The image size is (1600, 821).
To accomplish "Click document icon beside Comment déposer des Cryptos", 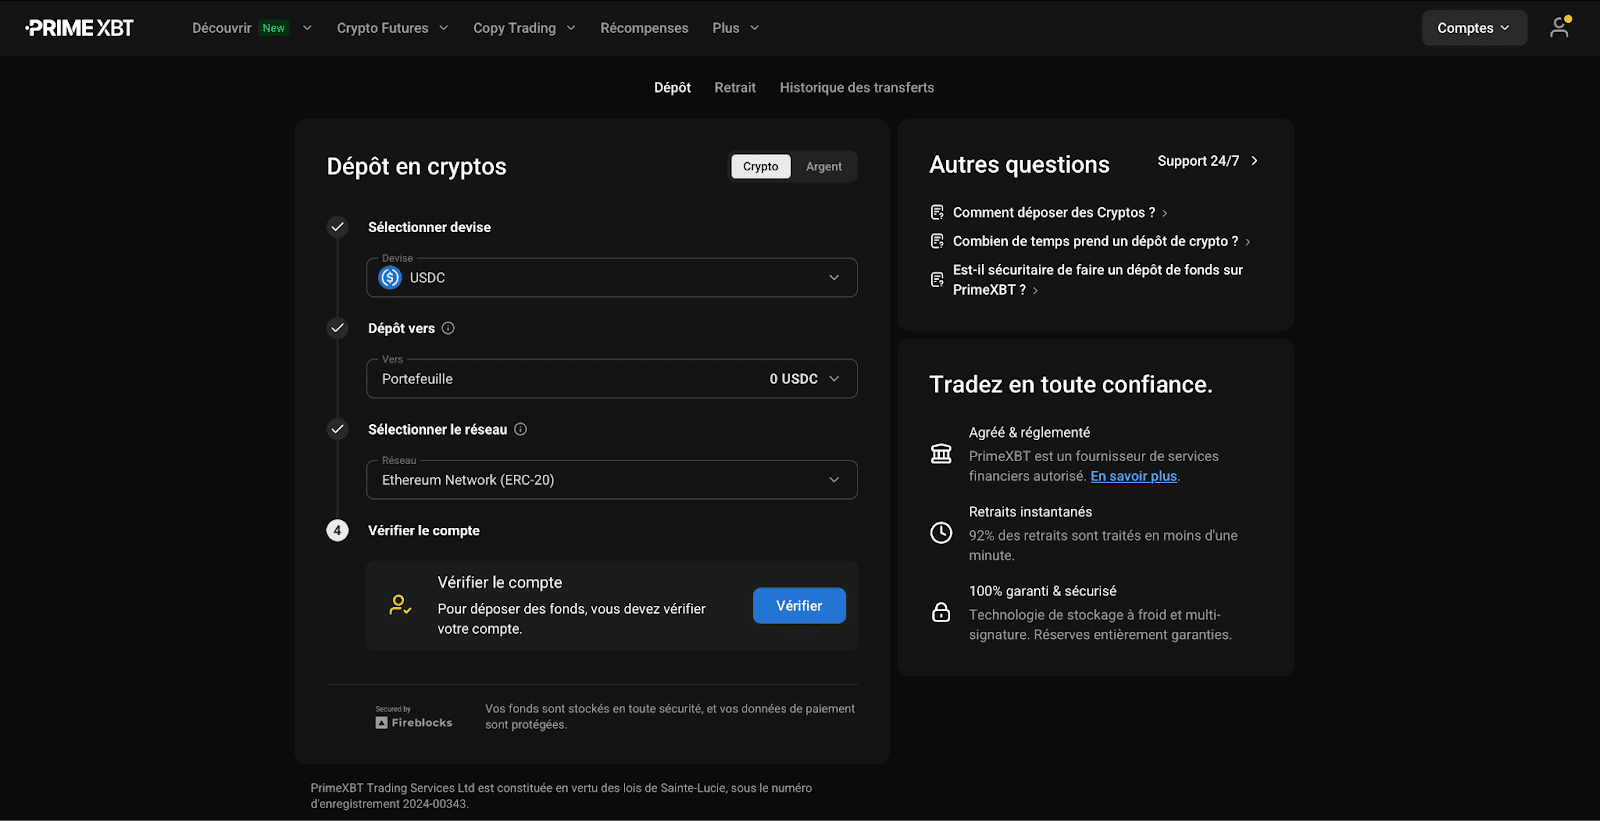I will pyautogui.click(x=937, y=212).
